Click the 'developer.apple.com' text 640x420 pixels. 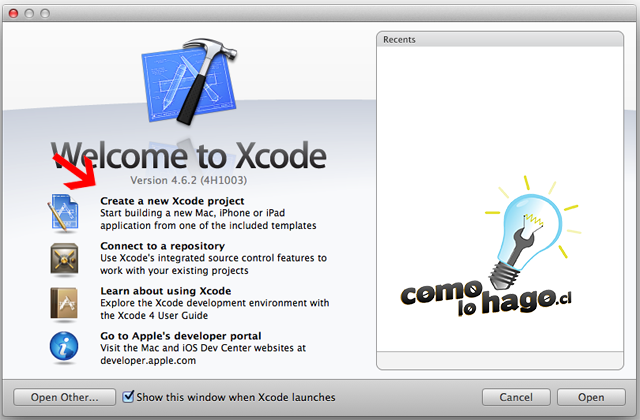[148, 360]
